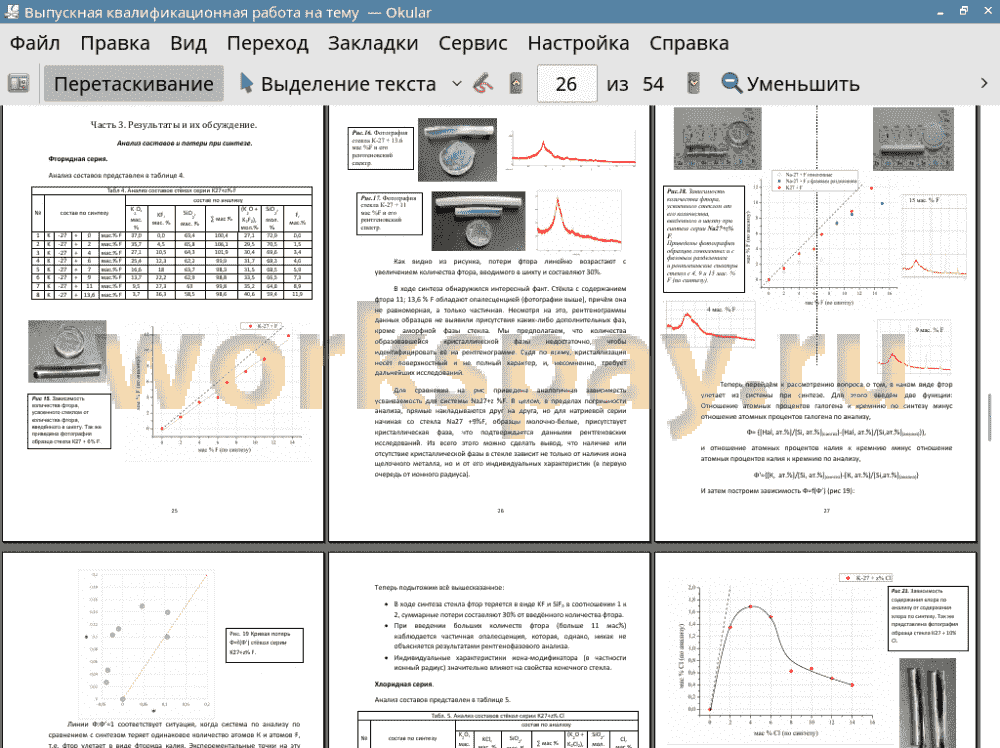Viewport: 1000px width, 748px height.
Task: Click the total pages 54 button
Action: (652, 84)
